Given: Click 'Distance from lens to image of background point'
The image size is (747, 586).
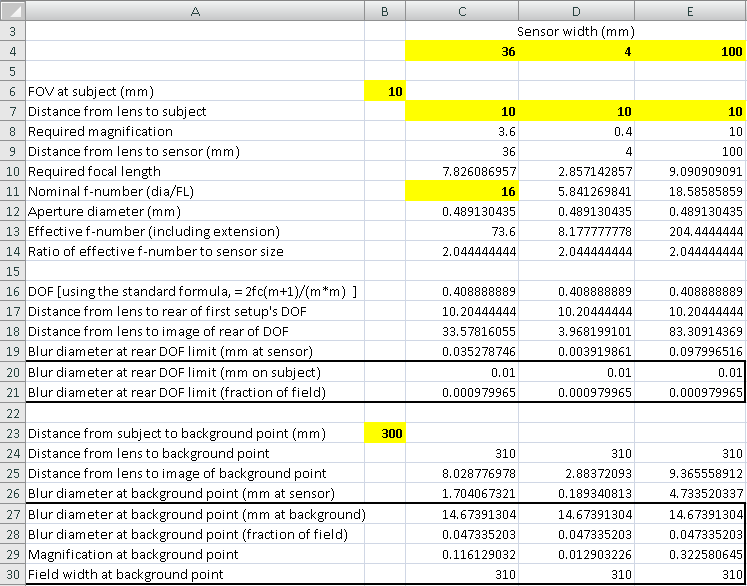Looking at the screenshot, I should point(177,474).
